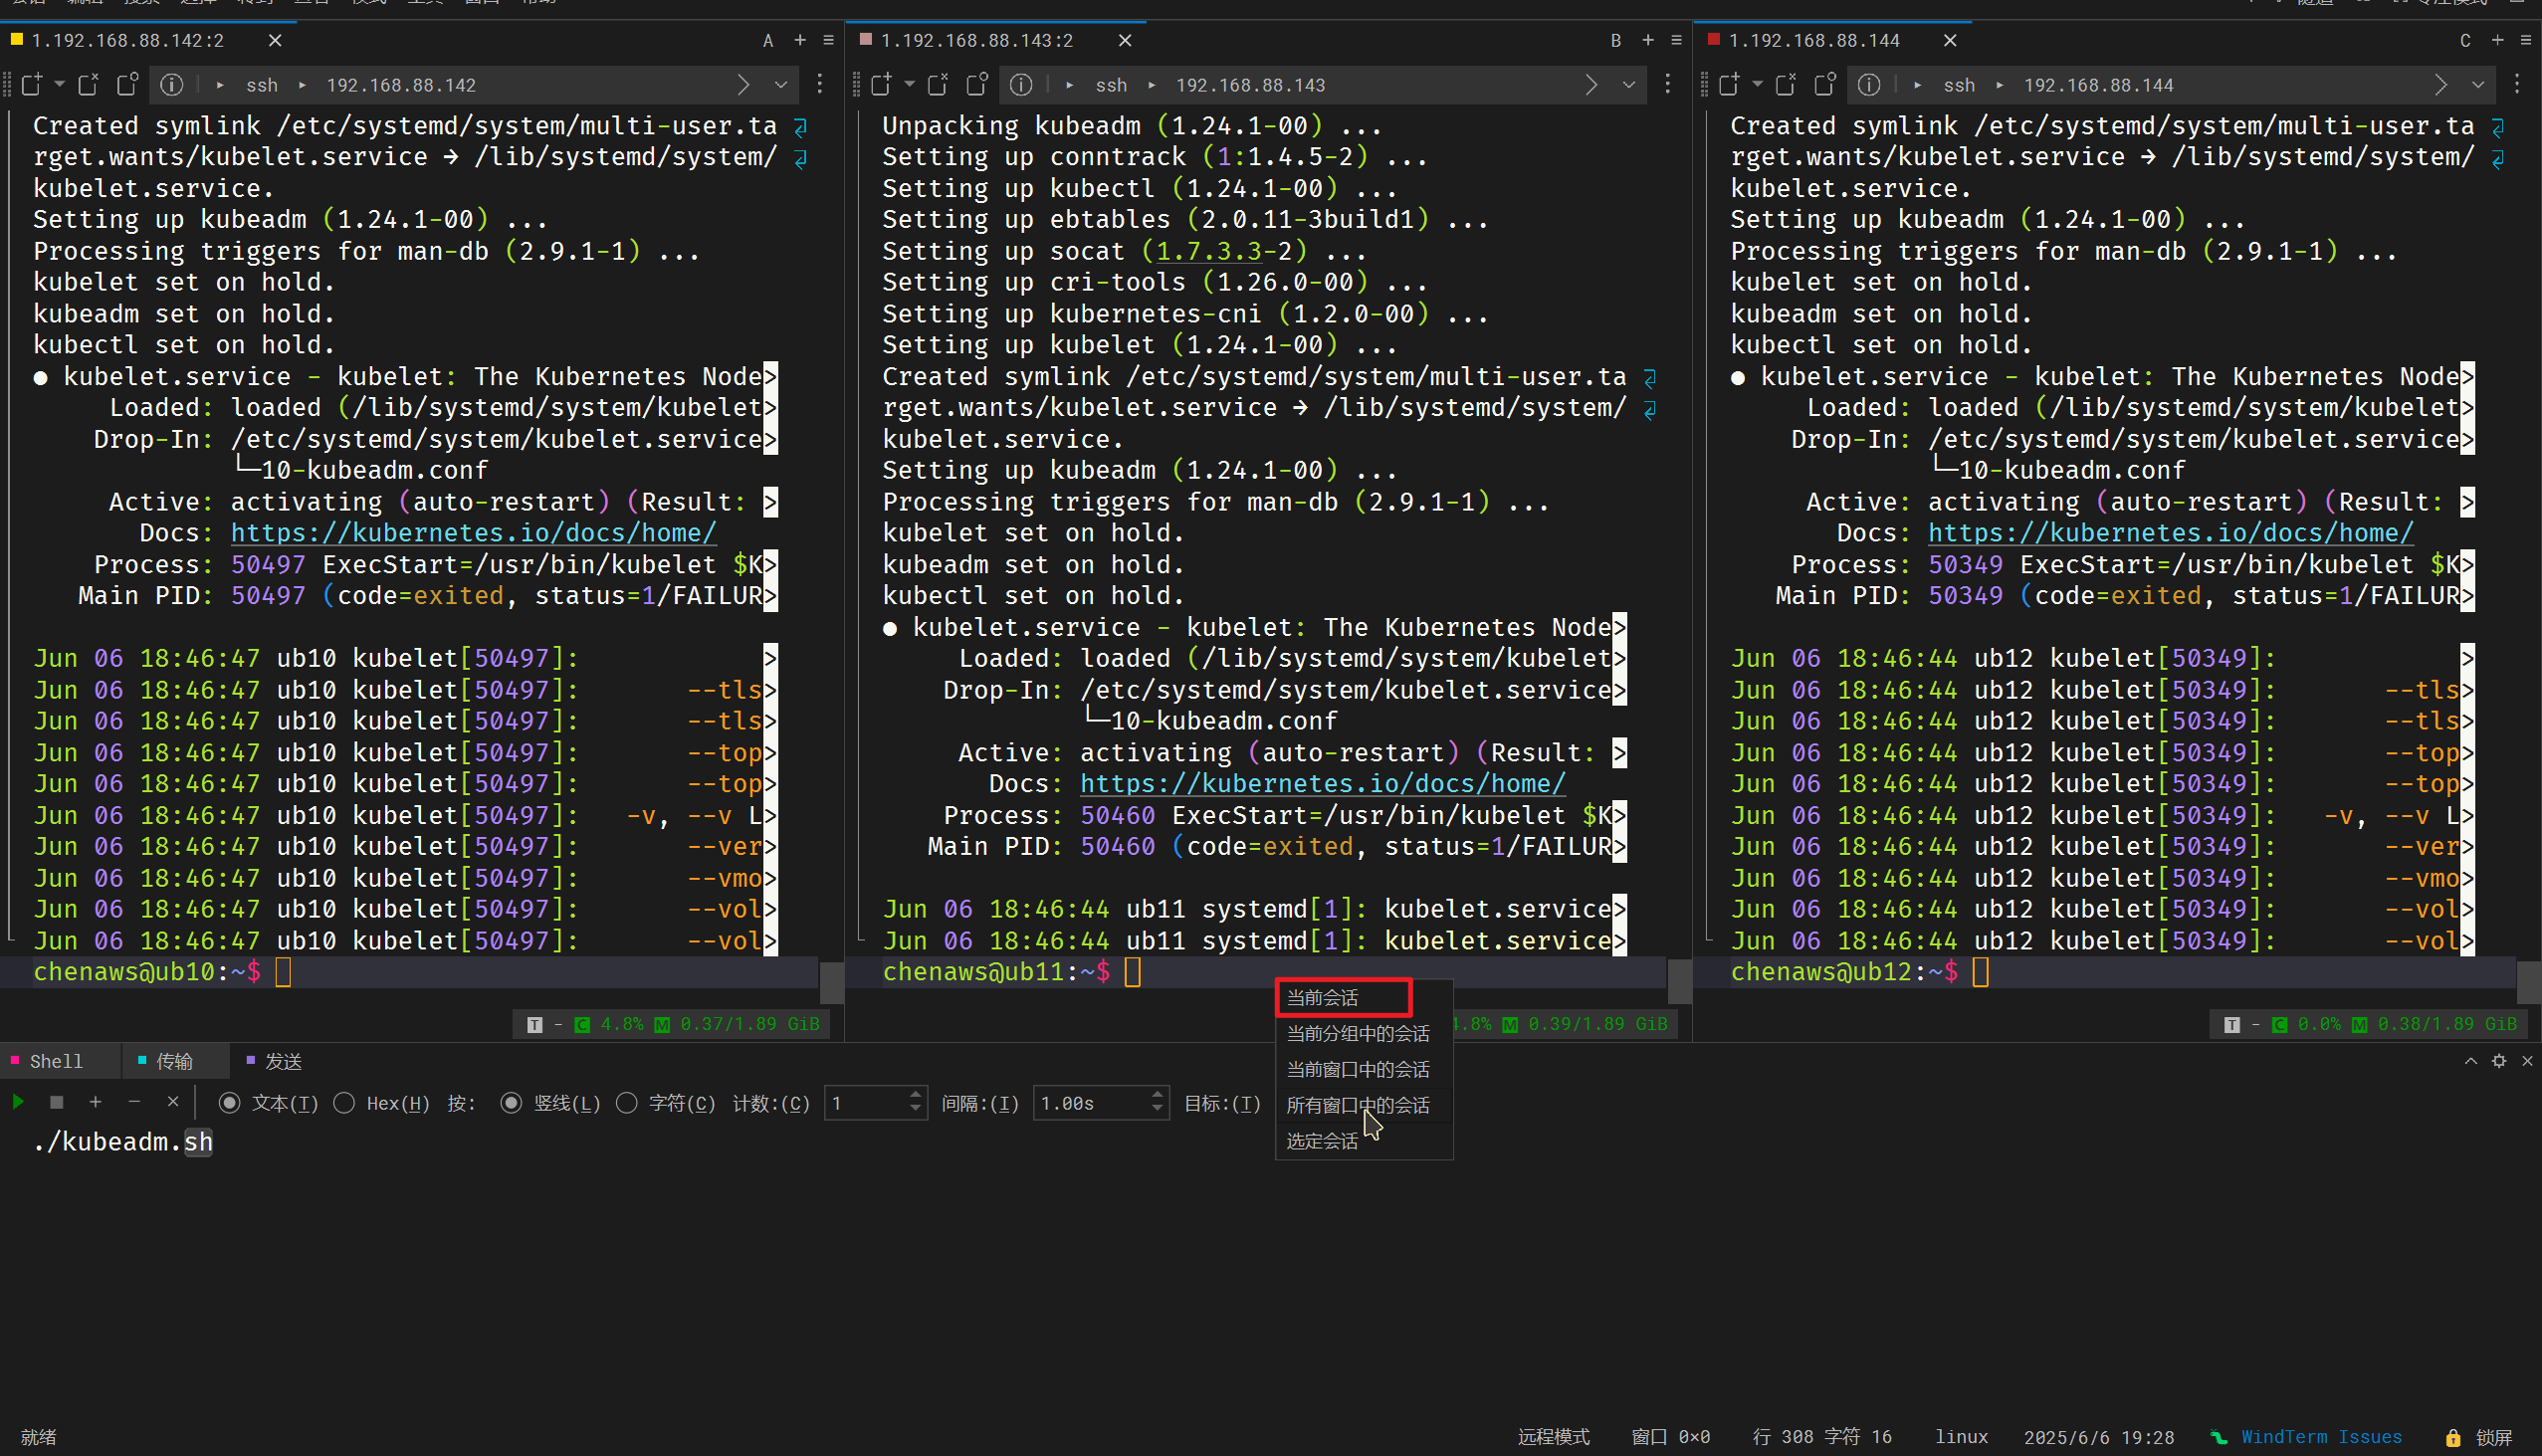Click the settings gear in the bottom panel
The height and width of the screenshot is (1456, 2542).
tap(2499, 1061)
